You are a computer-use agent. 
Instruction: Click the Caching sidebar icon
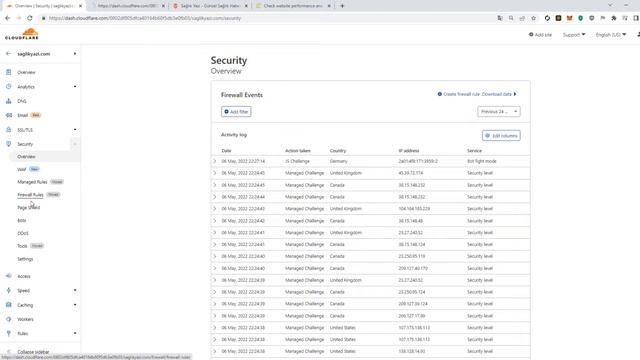(9, 305)
